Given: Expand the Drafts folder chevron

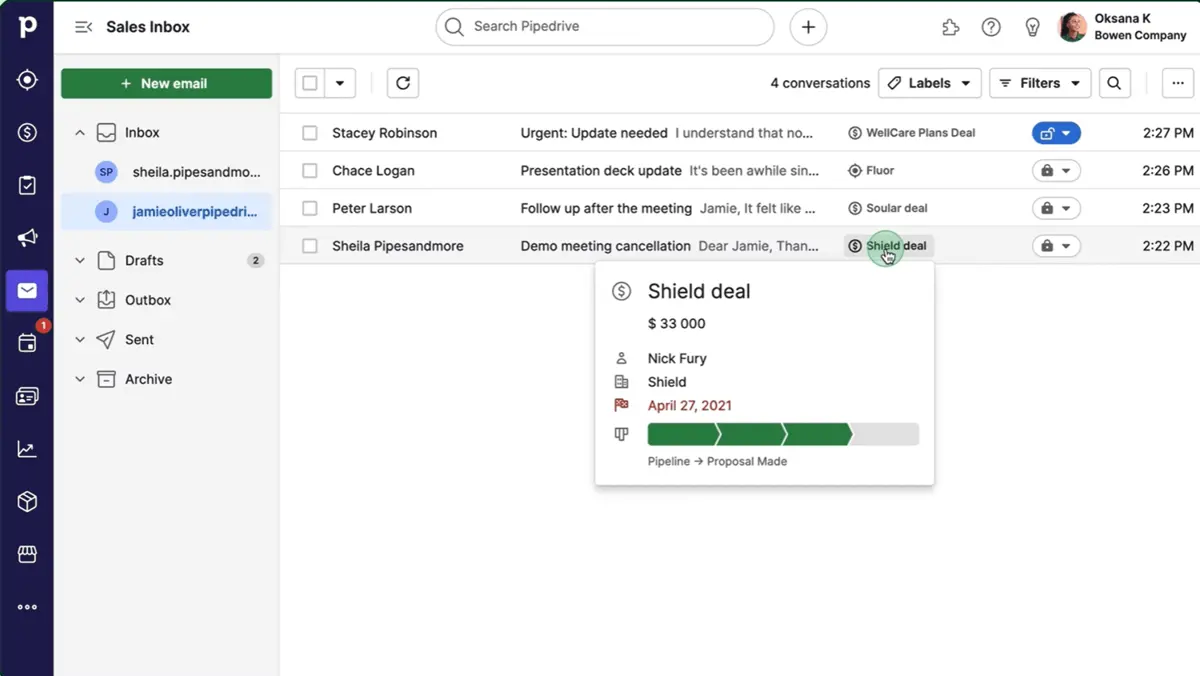Looking at the screenshot, I should (x=80, y=260).
